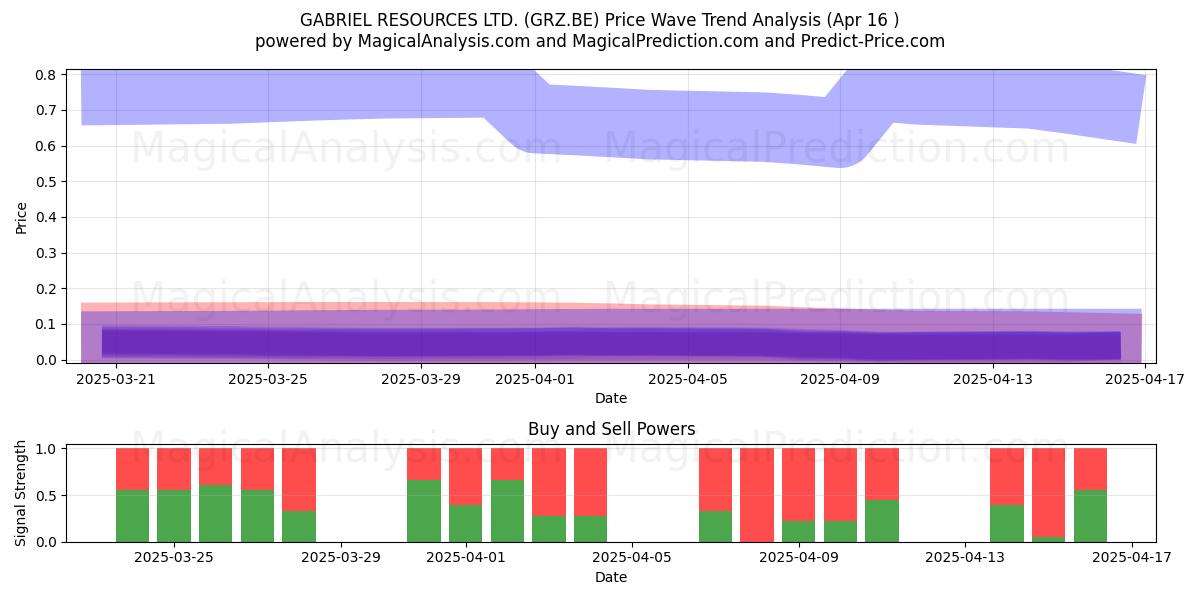Click 'Date' axis label under Buy and Sell Powers chart
The width and height of the screenshot is (1200, 600).
click(611, 577)
